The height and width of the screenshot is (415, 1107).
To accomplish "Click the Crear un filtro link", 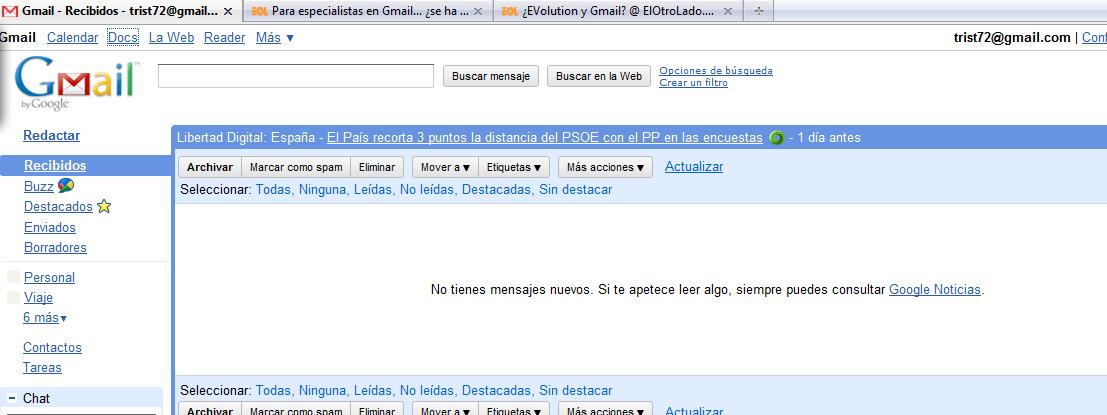I will coord(693,83).
